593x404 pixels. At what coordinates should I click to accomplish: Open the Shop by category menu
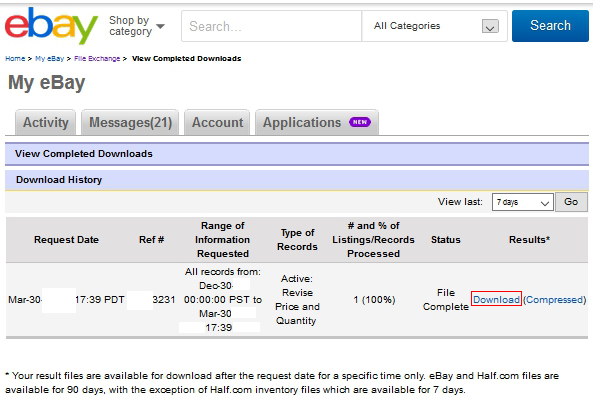(137, 26)
